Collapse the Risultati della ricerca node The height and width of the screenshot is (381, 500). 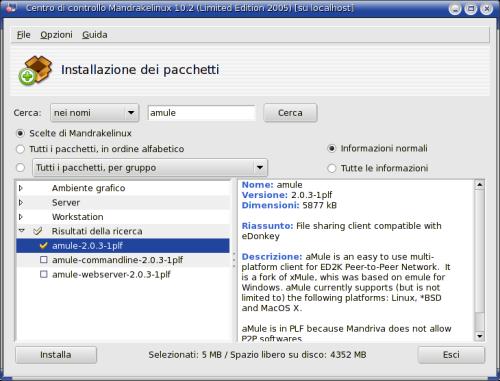(22, 231)
